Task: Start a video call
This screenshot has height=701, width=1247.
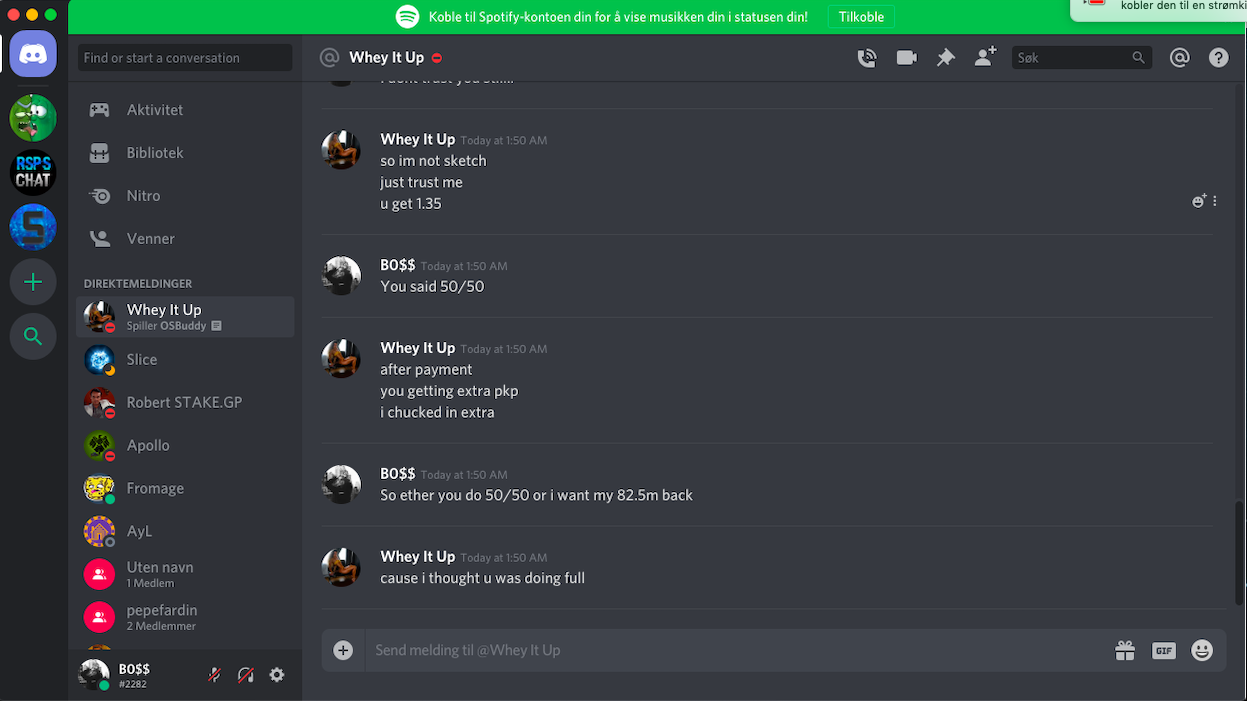Action: coord(906,58)
